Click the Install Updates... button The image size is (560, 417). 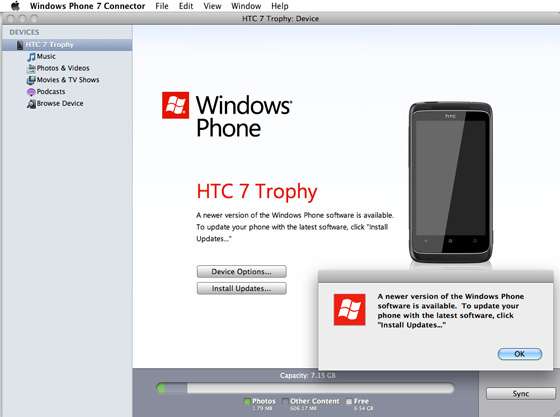pos(241,288)
